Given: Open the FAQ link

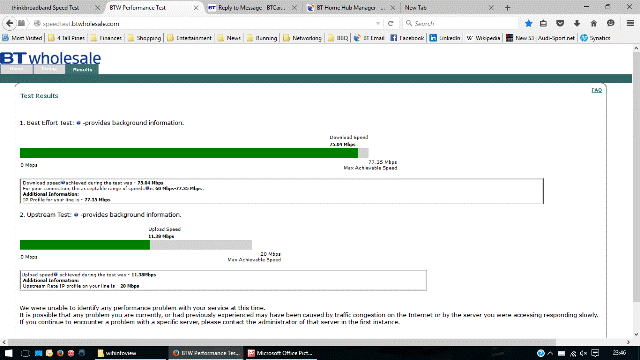Looking at the screenshot, I should [596, 90].
